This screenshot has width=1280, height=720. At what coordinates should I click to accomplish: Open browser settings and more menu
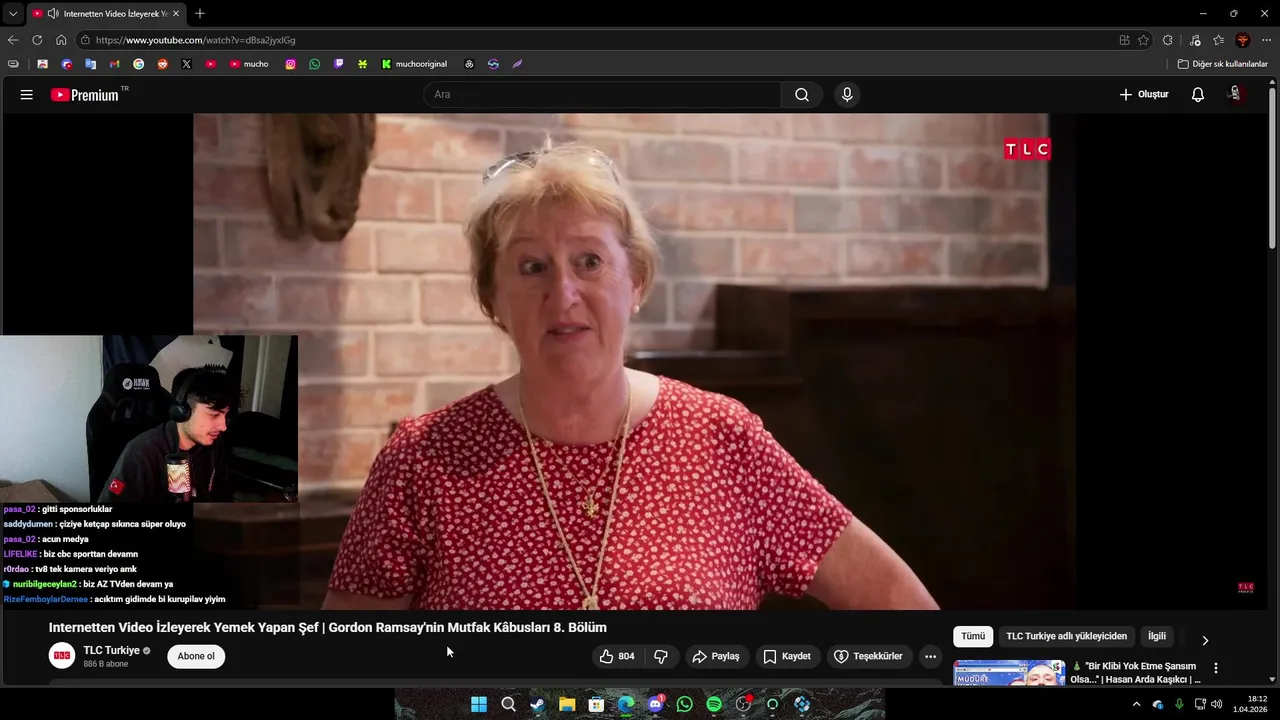[1266, 40]
